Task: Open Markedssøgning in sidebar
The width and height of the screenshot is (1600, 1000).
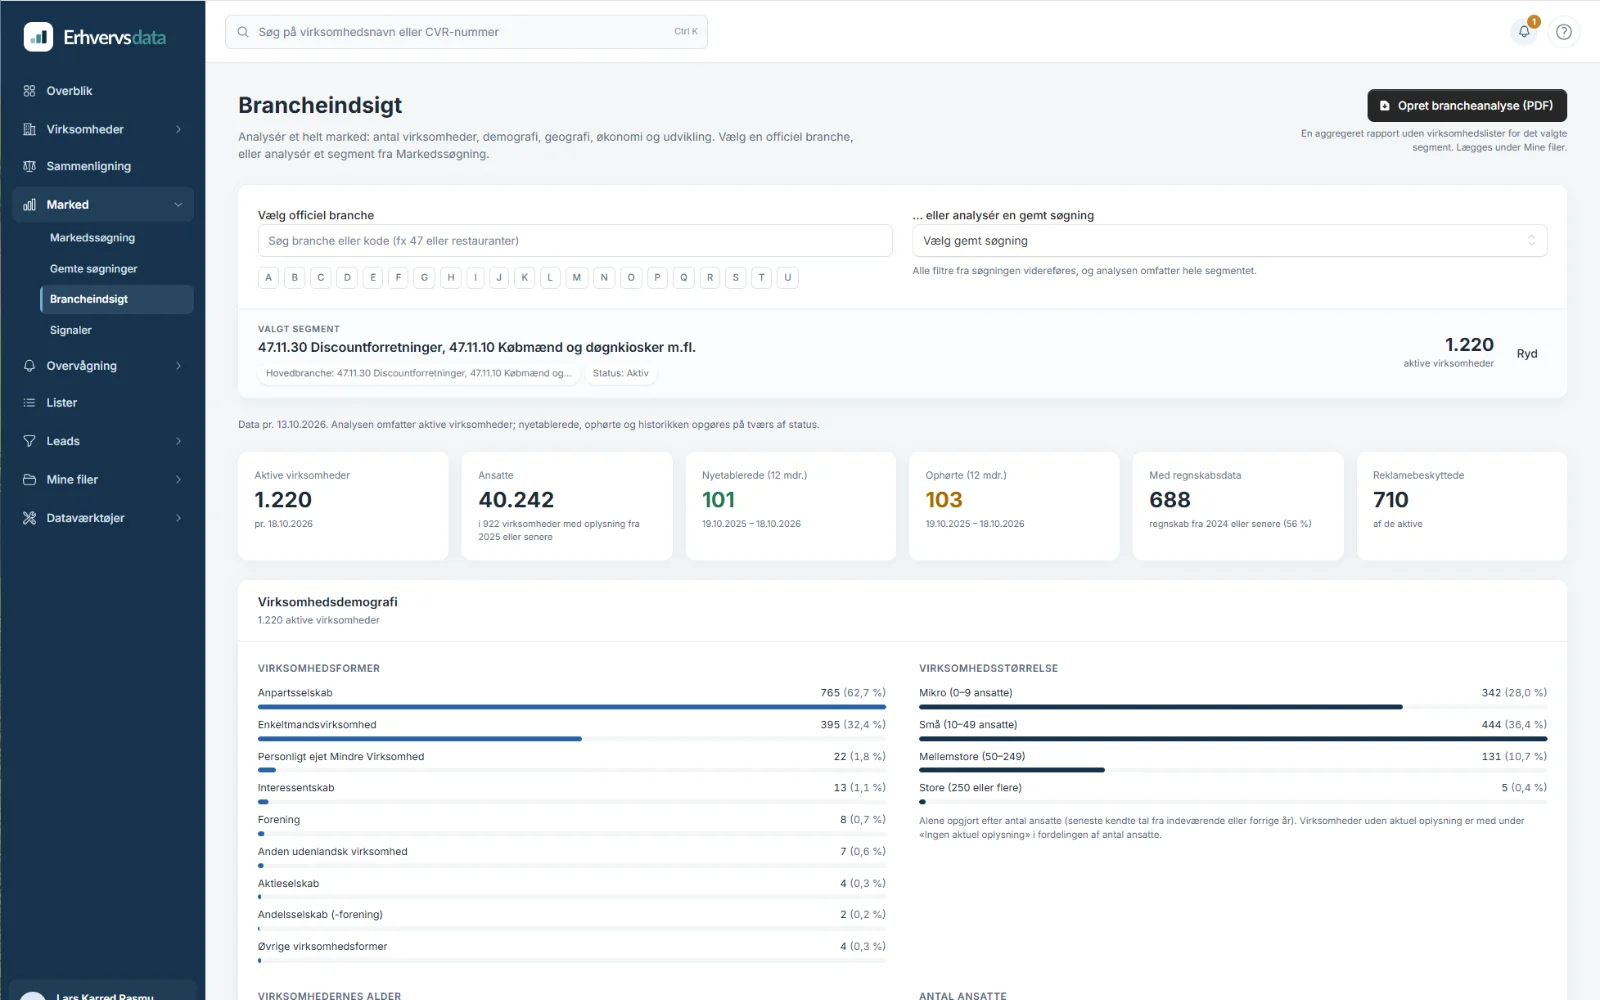Action: pyautogui.click(x=92, y=238)
